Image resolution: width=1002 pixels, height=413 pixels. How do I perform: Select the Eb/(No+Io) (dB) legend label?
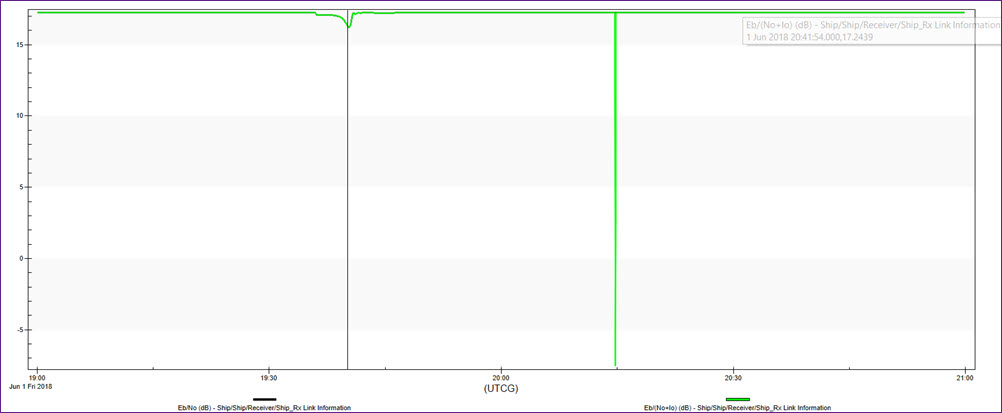click(738, 408)
